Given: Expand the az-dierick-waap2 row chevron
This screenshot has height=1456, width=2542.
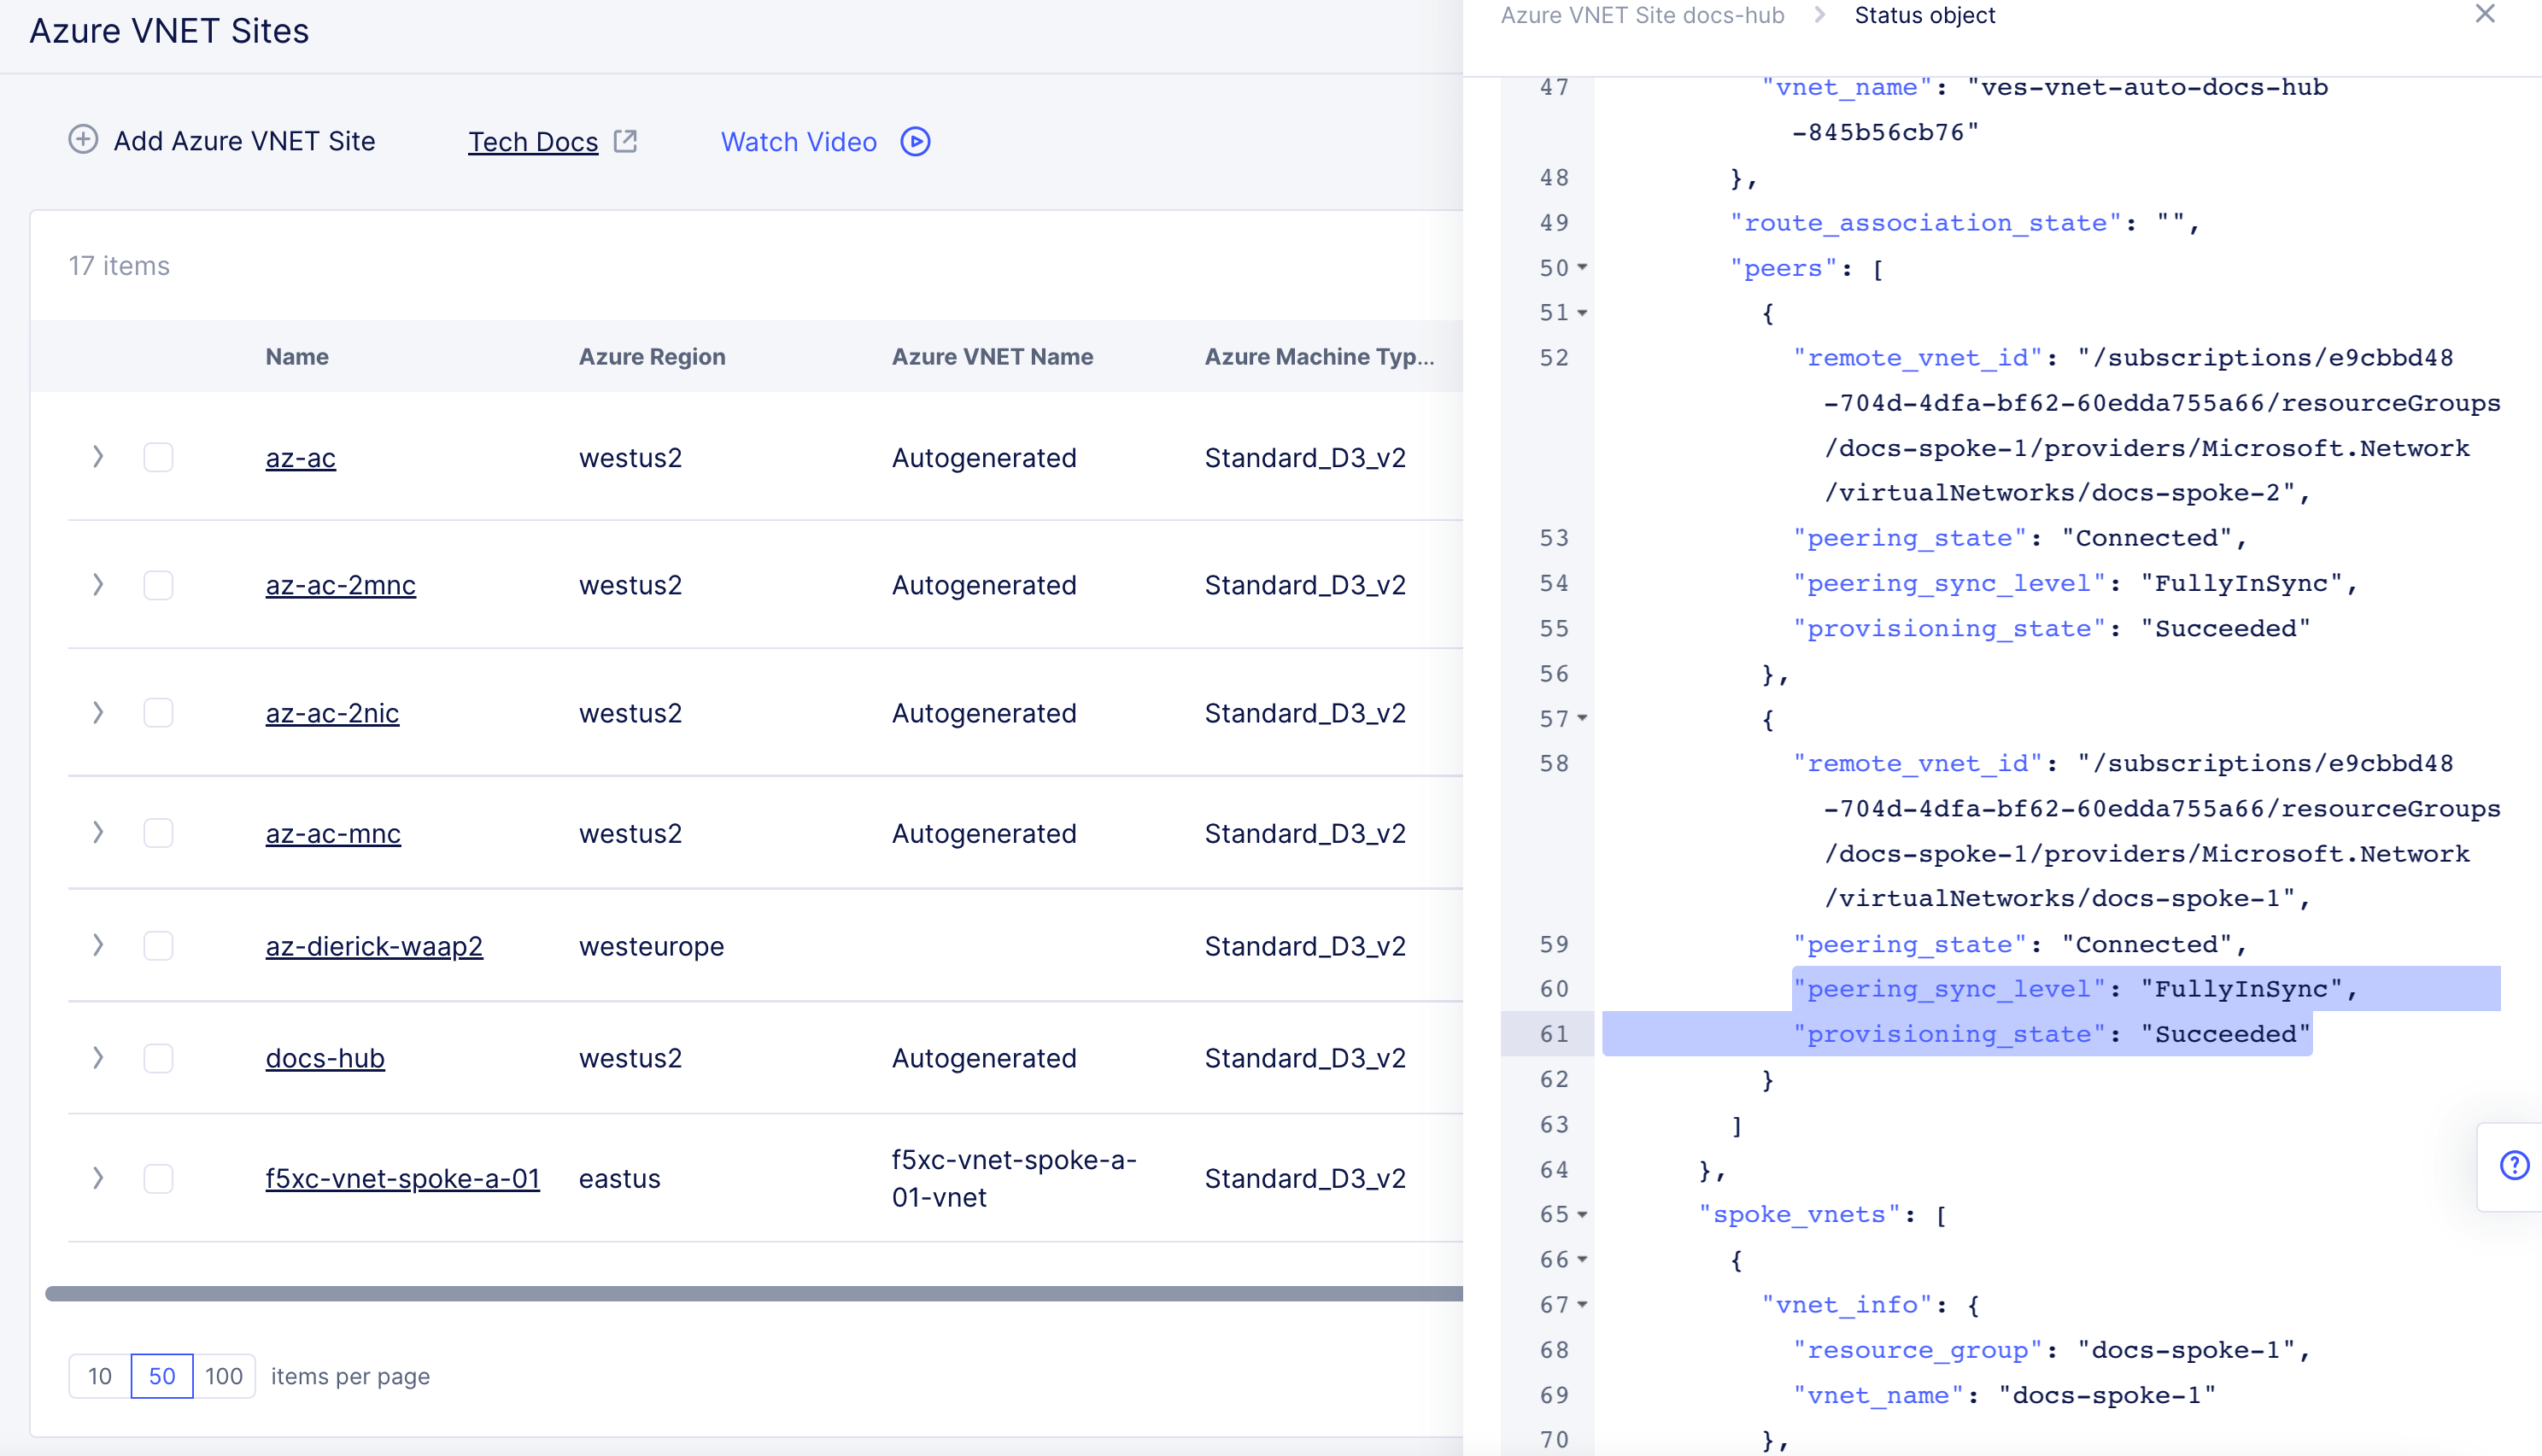Looking at the screenshot, I should (x=98, y=946).
